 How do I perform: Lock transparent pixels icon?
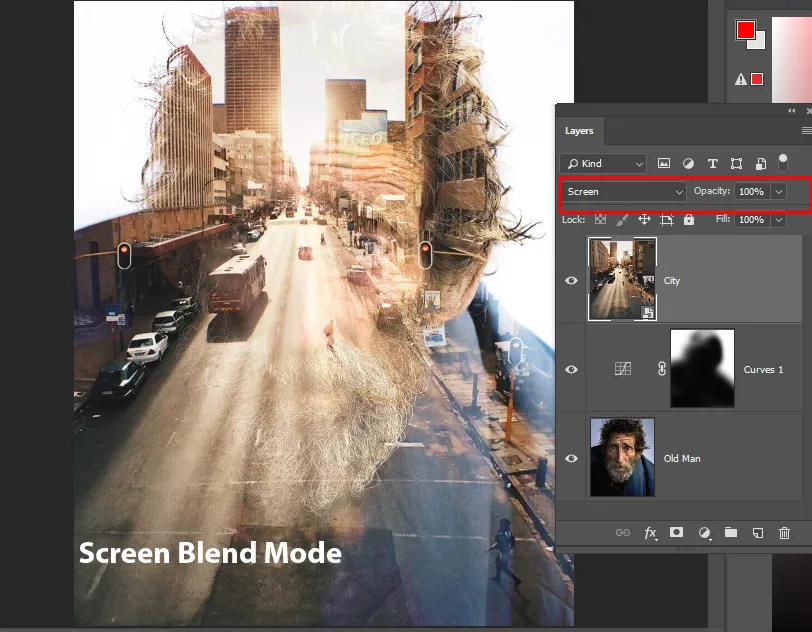[600, 220]
